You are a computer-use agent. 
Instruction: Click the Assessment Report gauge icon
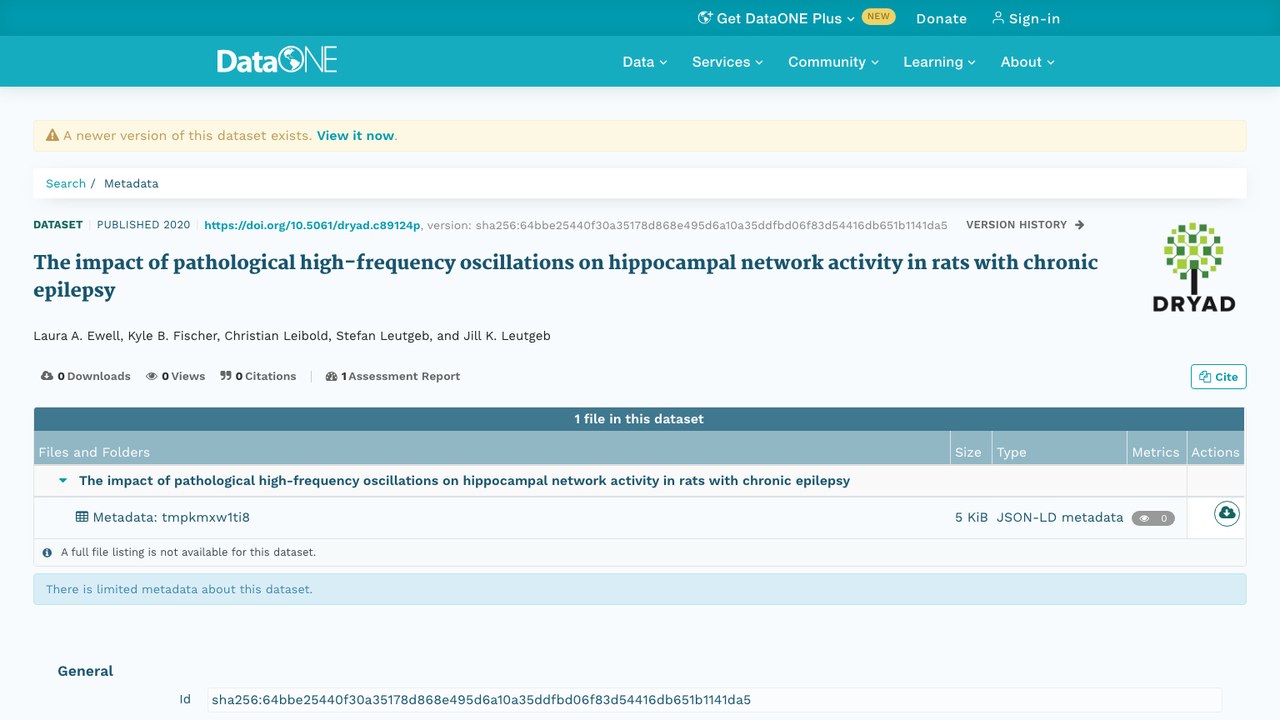331,377
